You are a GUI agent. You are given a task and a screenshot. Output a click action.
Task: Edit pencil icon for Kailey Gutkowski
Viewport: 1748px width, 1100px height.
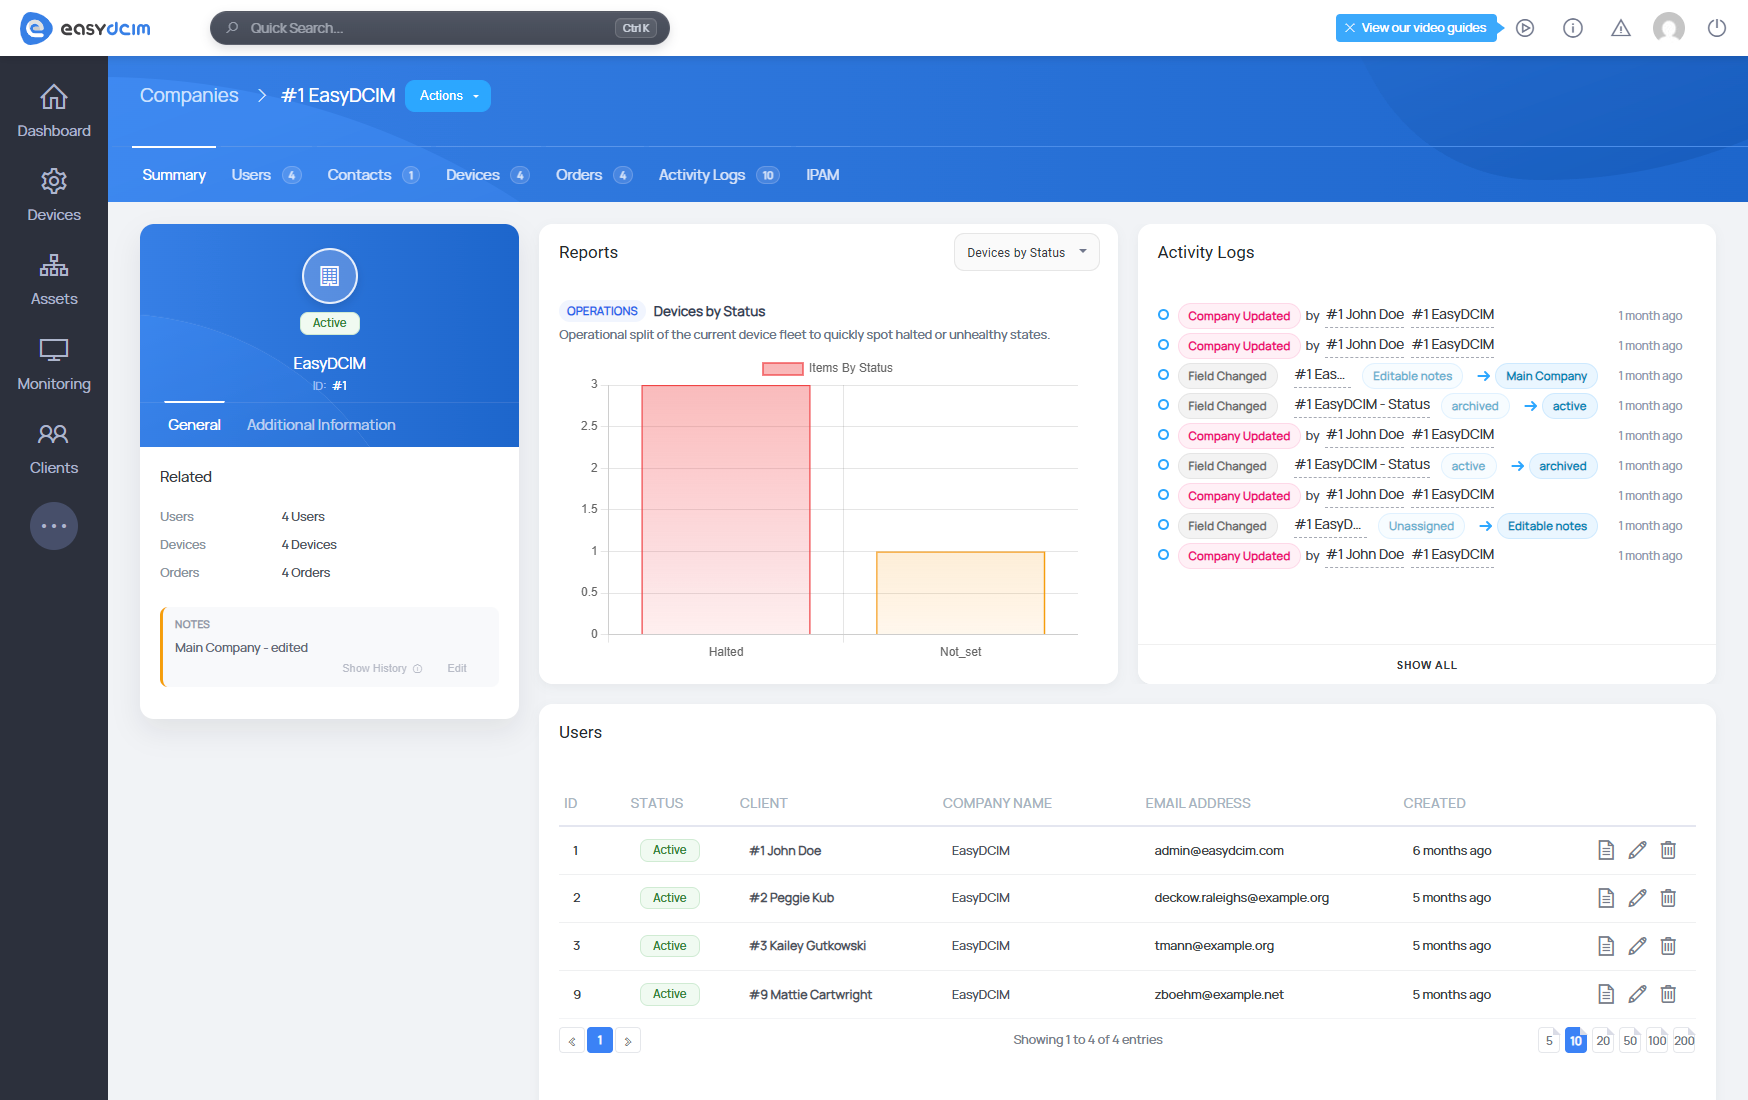click(1637, 946)
